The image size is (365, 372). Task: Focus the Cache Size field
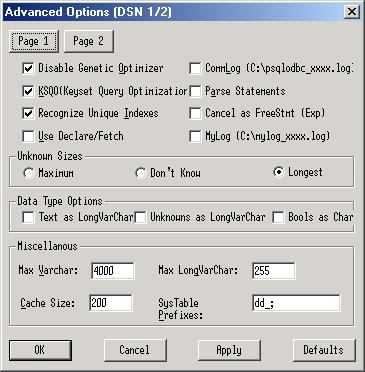(x=111, y=303)
